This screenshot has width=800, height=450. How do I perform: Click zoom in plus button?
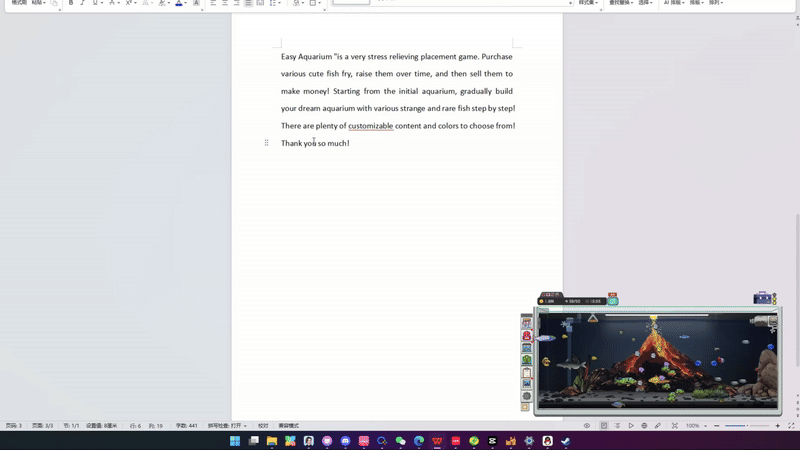[778, 426]
